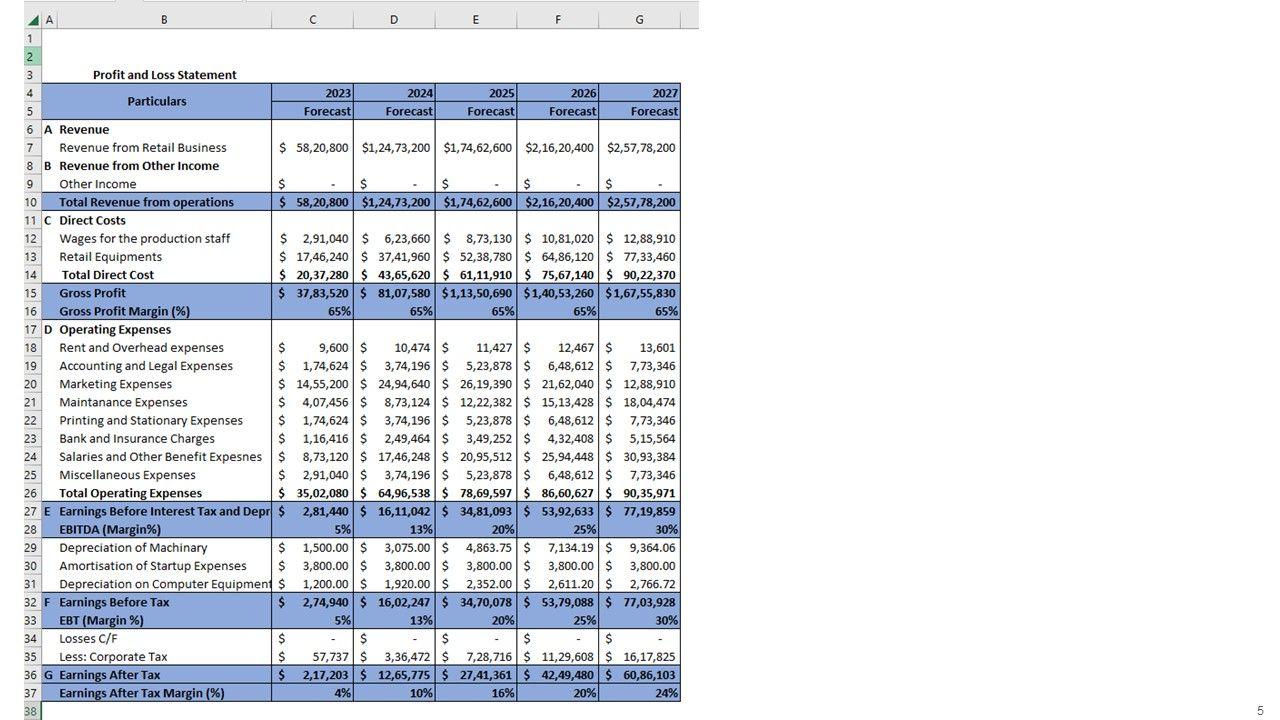This screenshot has width=1280, height=720.
Task: Click the Earnings Before Tax 2025 value
Action: point(475,602)
